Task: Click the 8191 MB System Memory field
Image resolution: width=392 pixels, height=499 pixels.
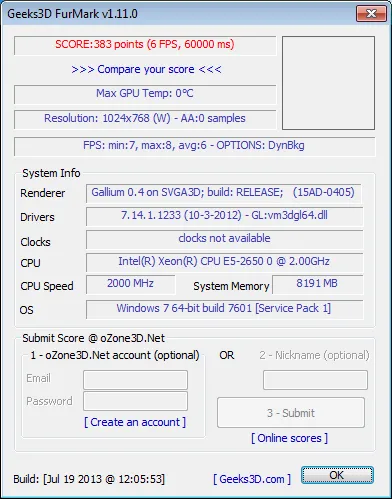Action: (x=317, y=284)
